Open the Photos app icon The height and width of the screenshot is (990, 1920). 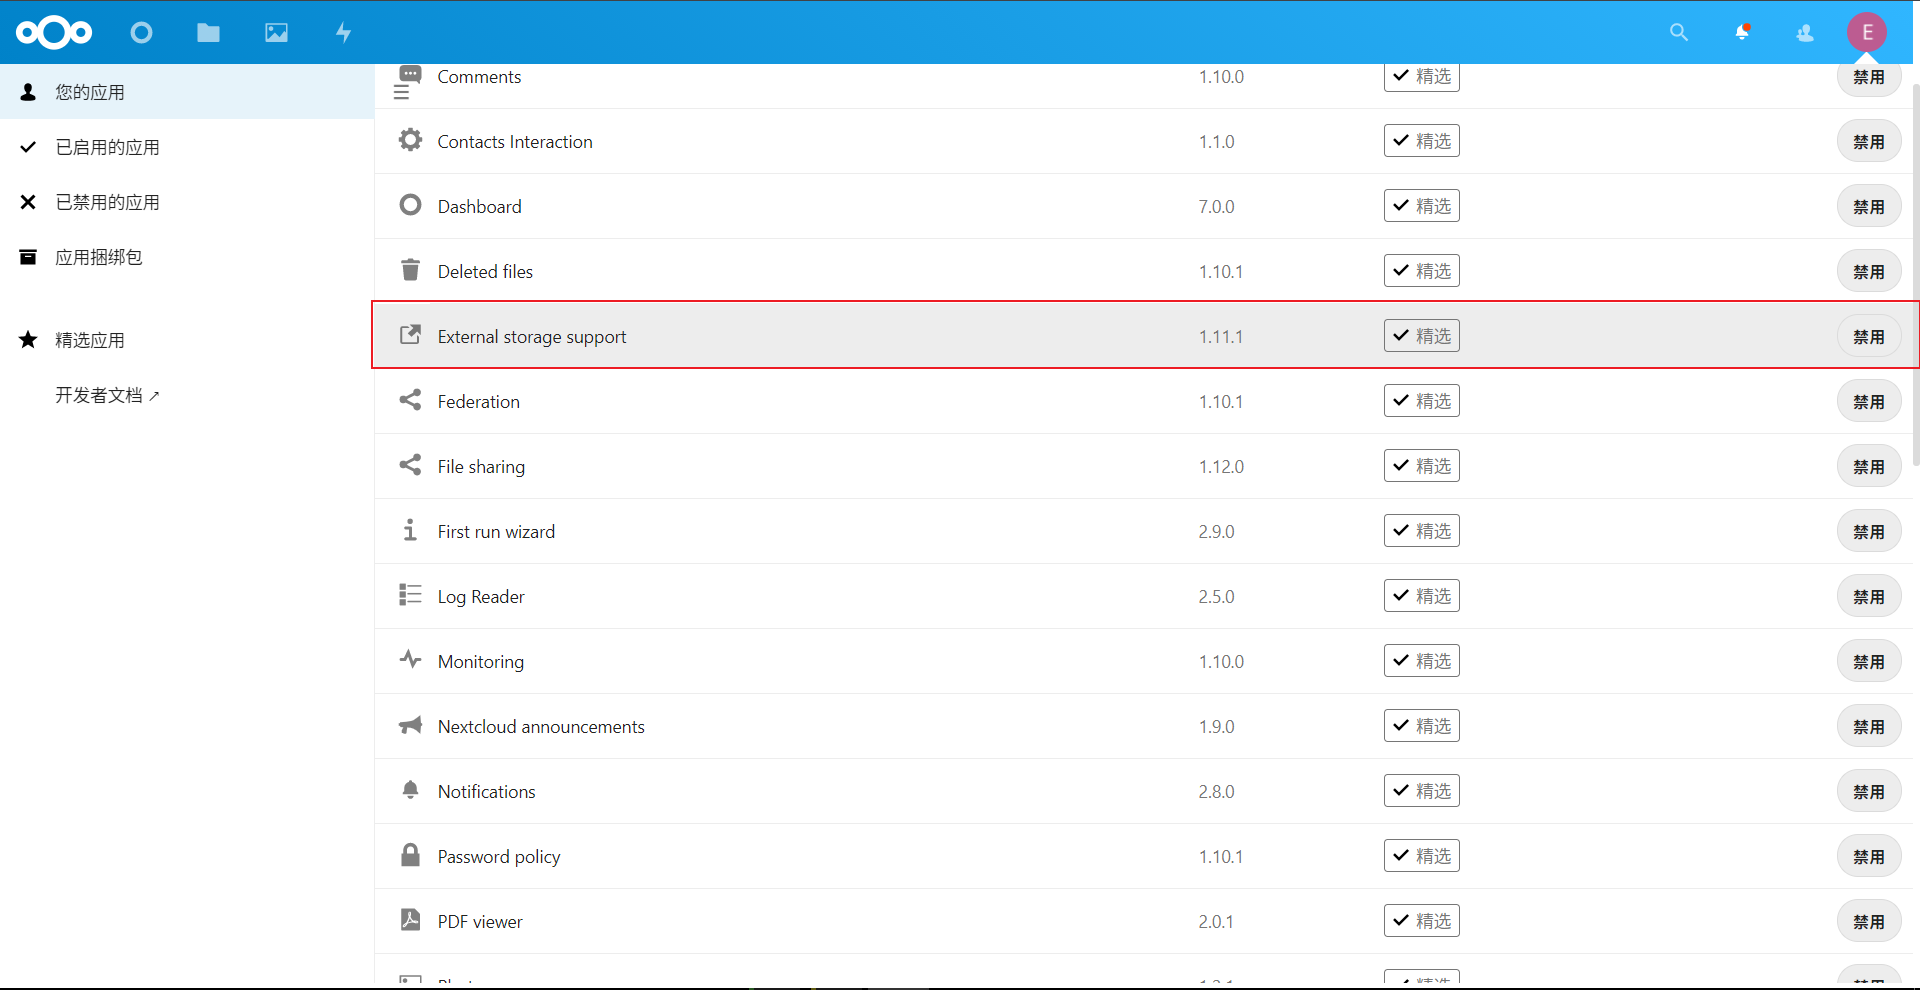tap(276, 33)
